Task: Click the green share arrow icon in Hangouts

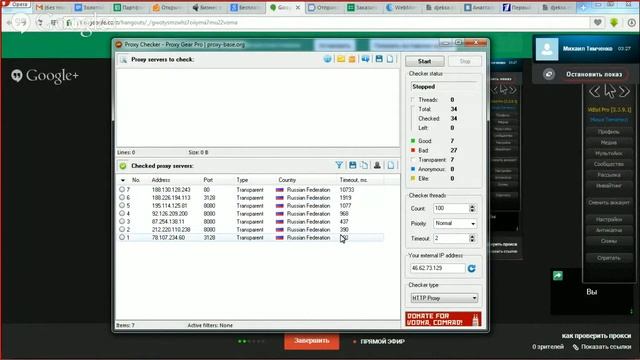Action: click(x=558, y=276)
